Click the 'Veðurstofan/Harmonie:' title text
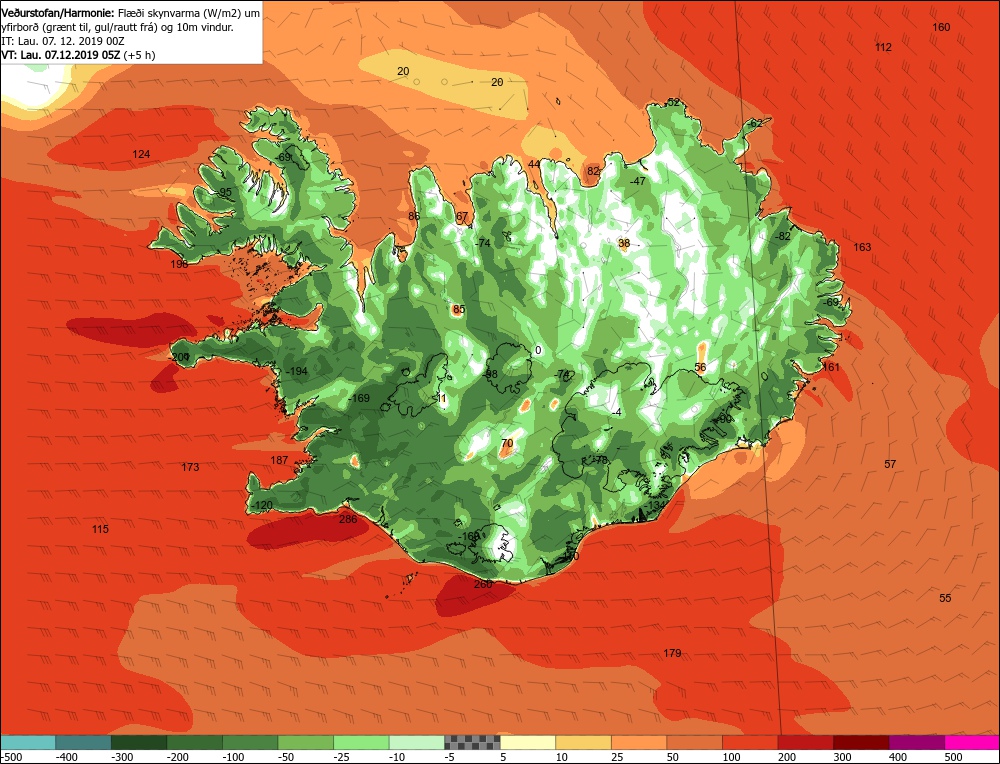 59,13
